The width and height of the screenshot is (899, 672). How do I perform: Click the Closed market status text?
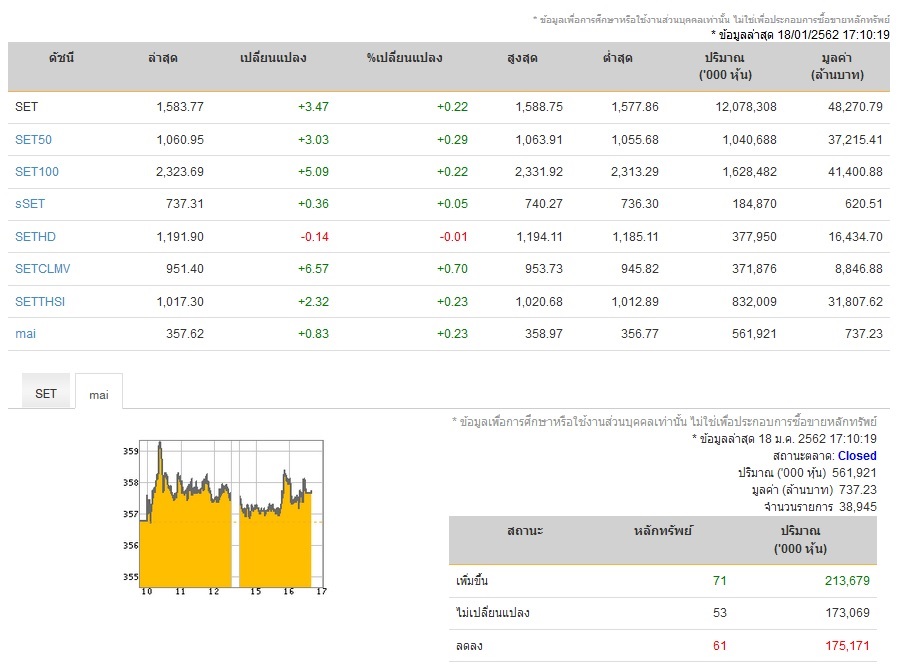857,456
